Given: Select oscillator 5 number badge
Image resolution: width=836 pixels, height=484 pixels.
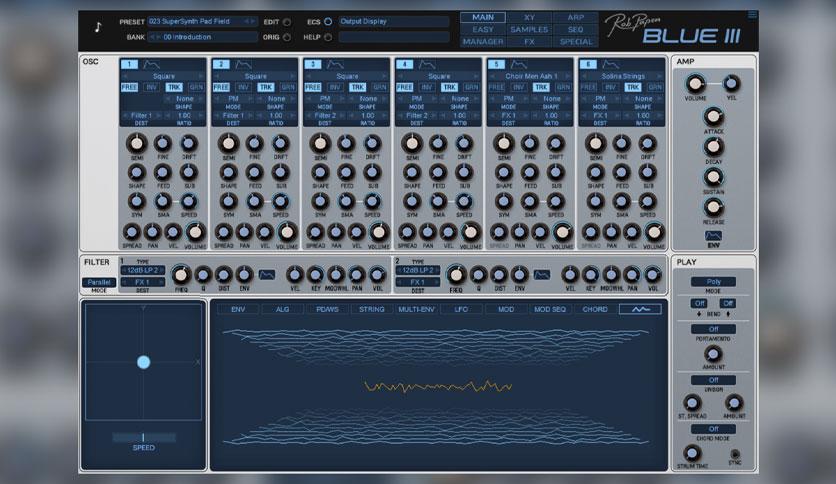Looking at the screenshot, I should click(496, 64).
